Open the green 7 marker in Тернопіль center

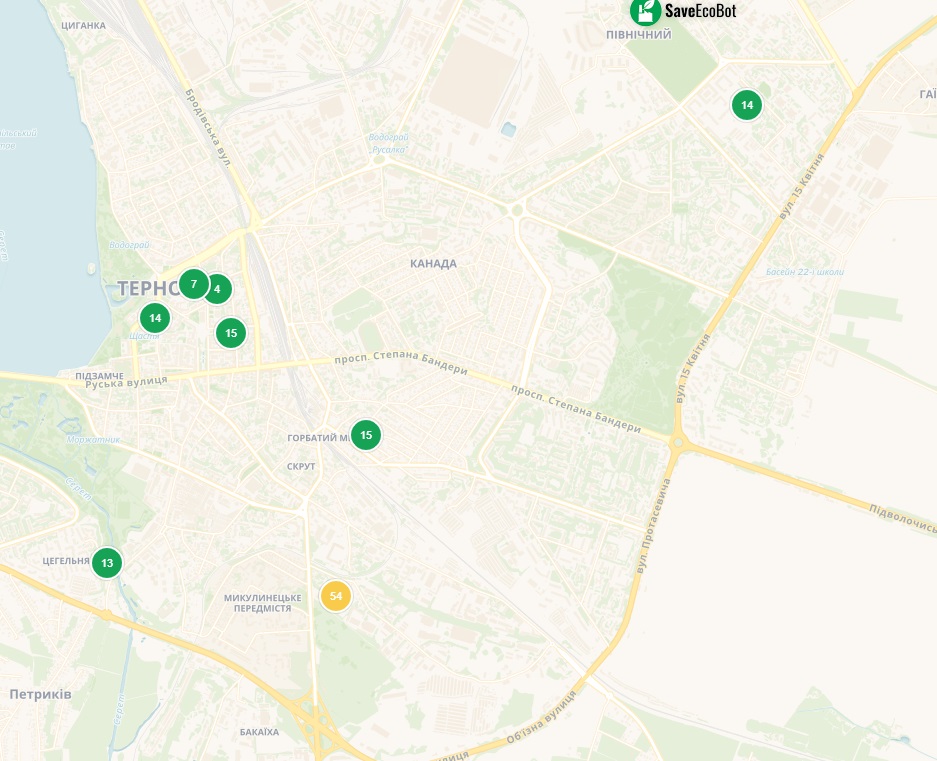[x=194, y=284]
